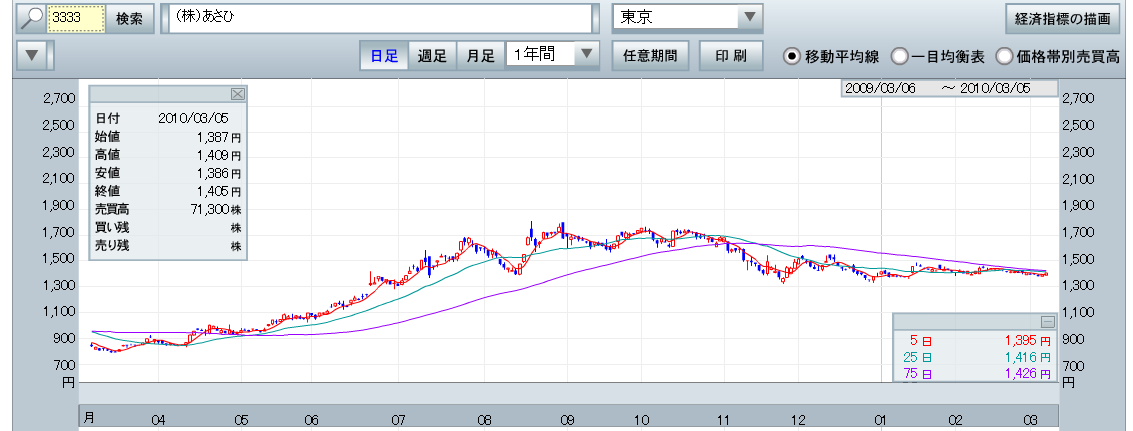The image size is (1133, 431).
Task: Select the 一目均衡表 radio option
Action: pyautogui.click(x=899, y=56)
